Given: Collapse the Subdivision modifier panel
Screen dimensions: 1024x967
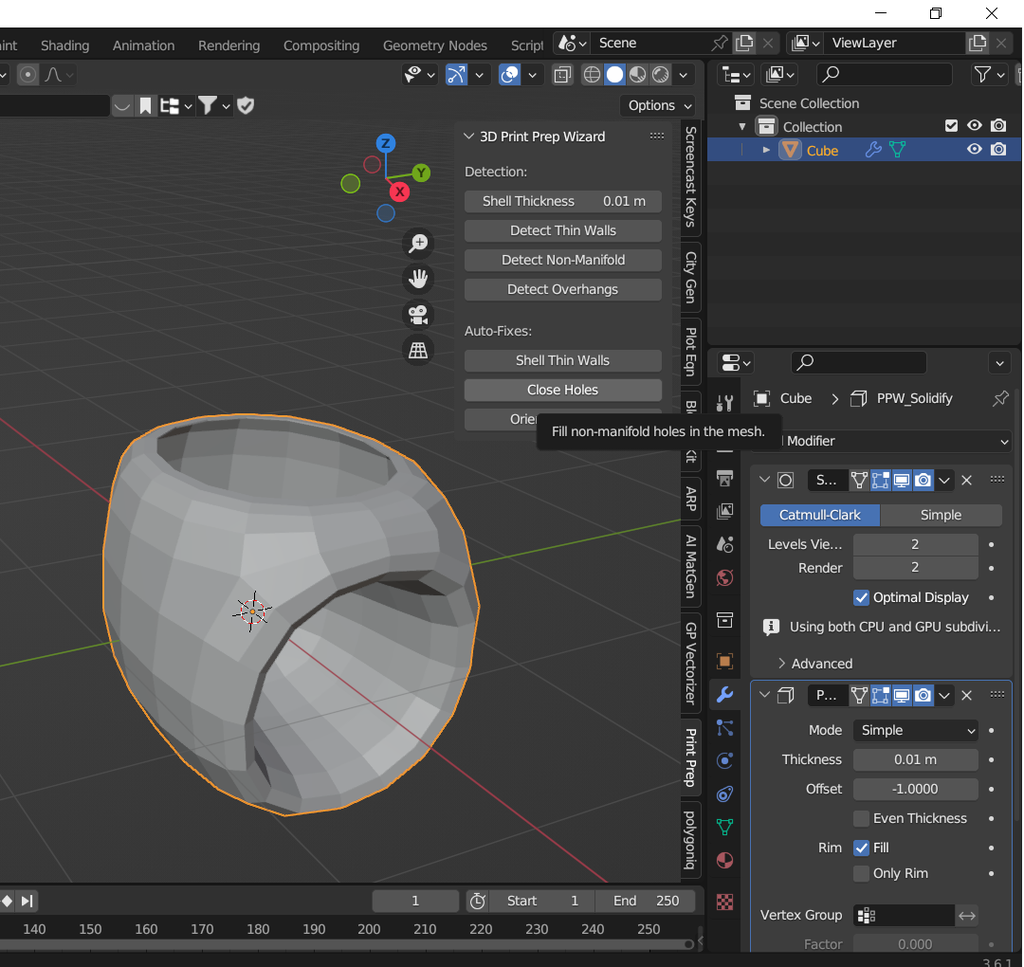Looking at the screenshot, I should (764, 480).
